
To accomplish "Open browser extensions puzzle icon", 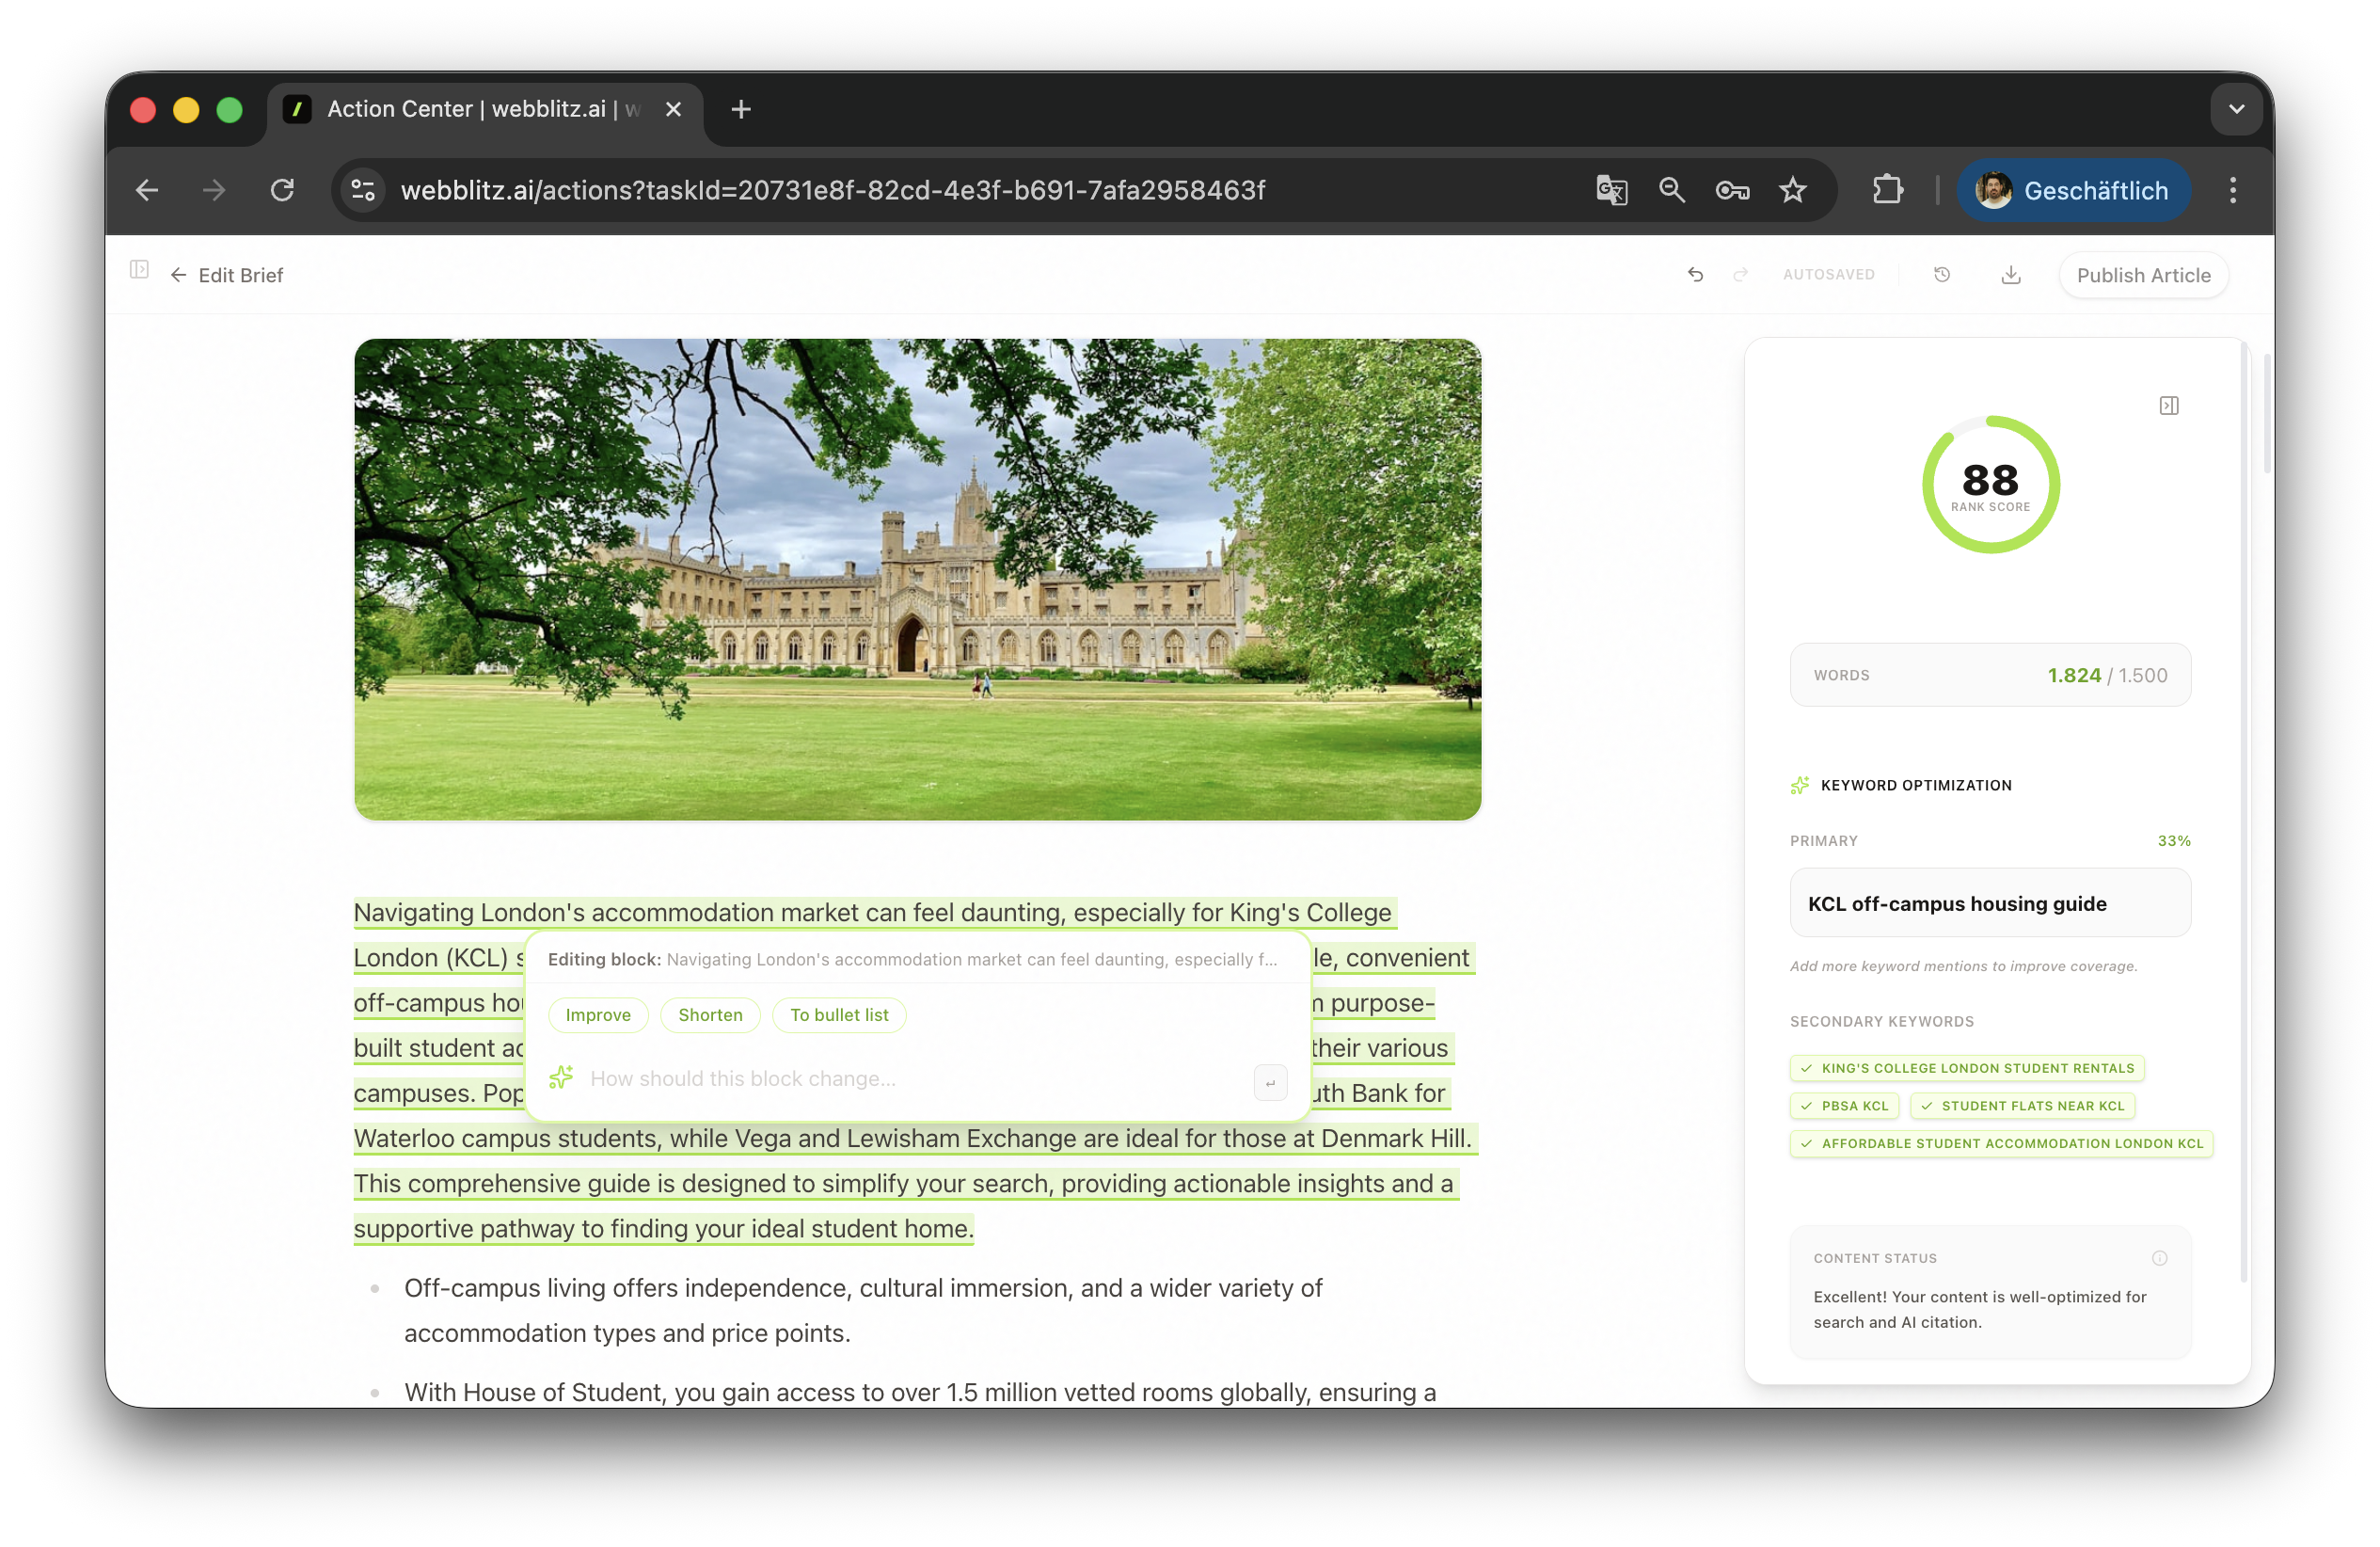I will click(1887, 190).
